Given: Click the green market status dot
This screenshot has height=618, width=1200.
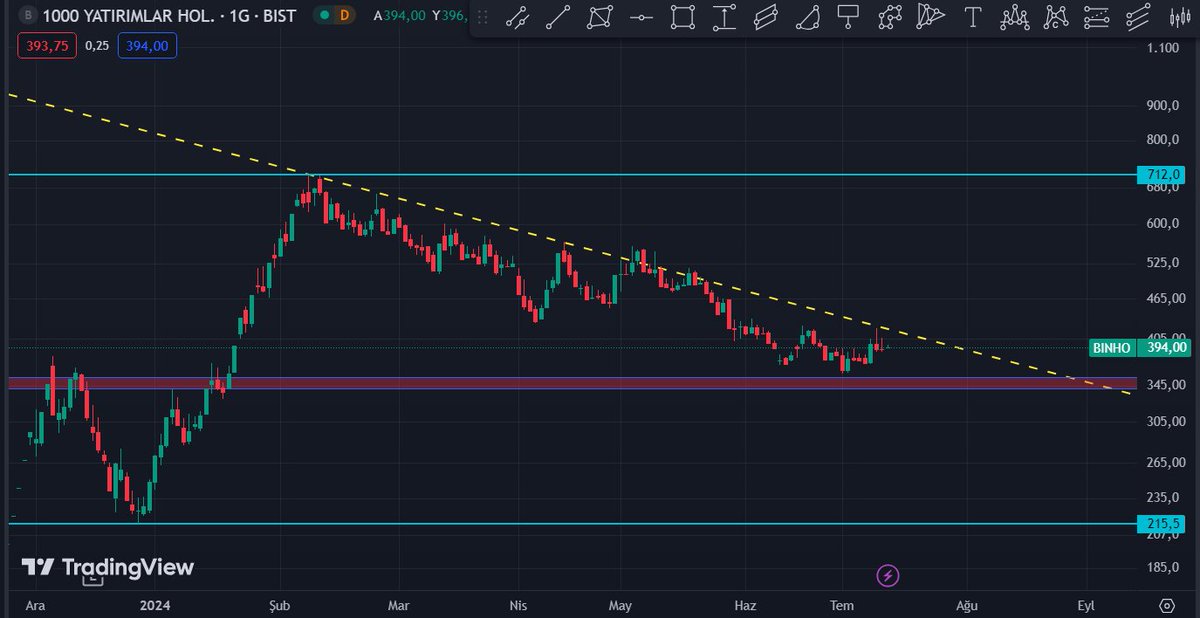Looking at the screenshot, I should pos(325,15).
